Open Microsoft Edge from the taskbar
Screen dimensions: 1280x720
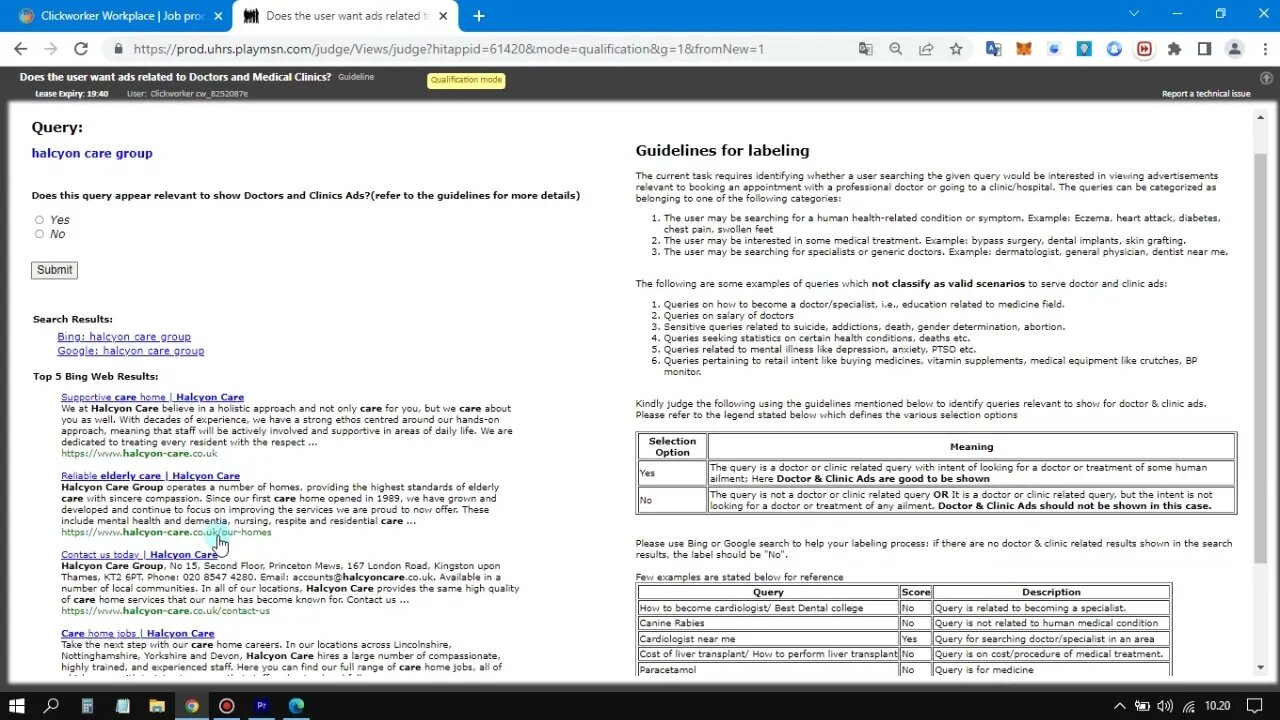click(x=297, y=705)
